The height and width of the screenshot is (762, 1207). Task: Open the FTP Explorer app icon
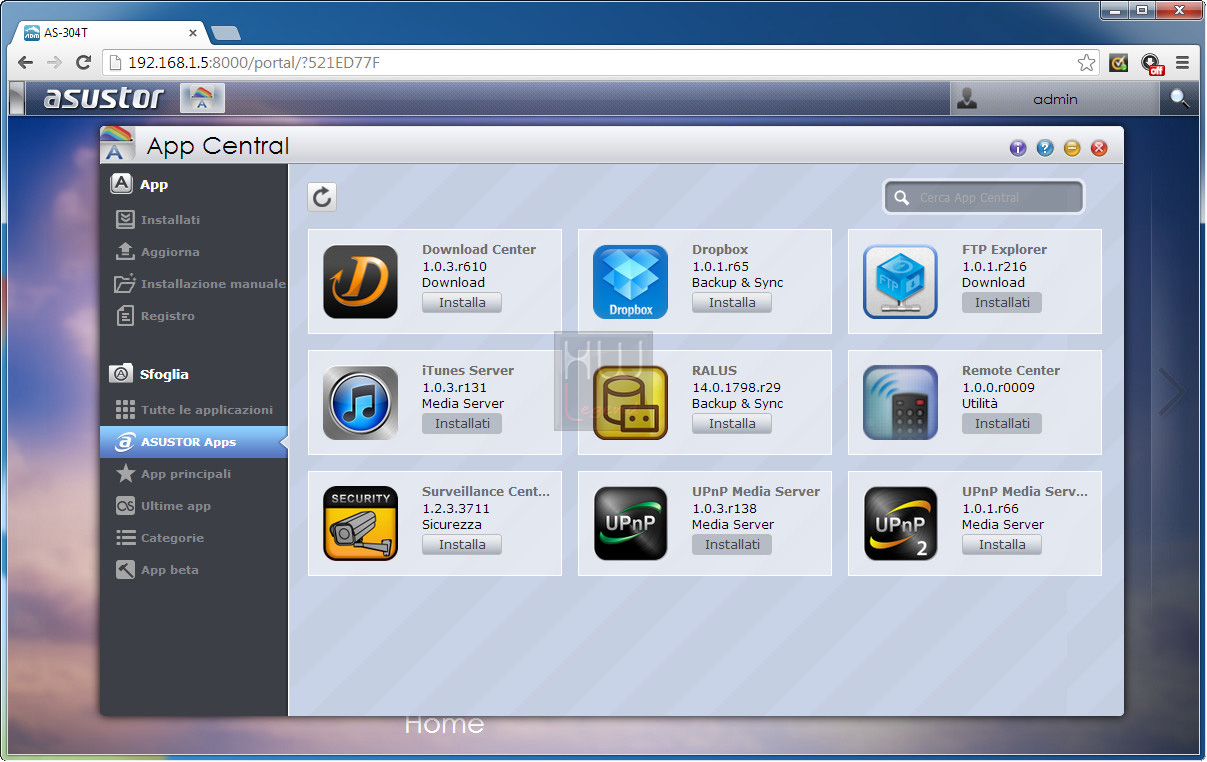(x=900, y=282)
